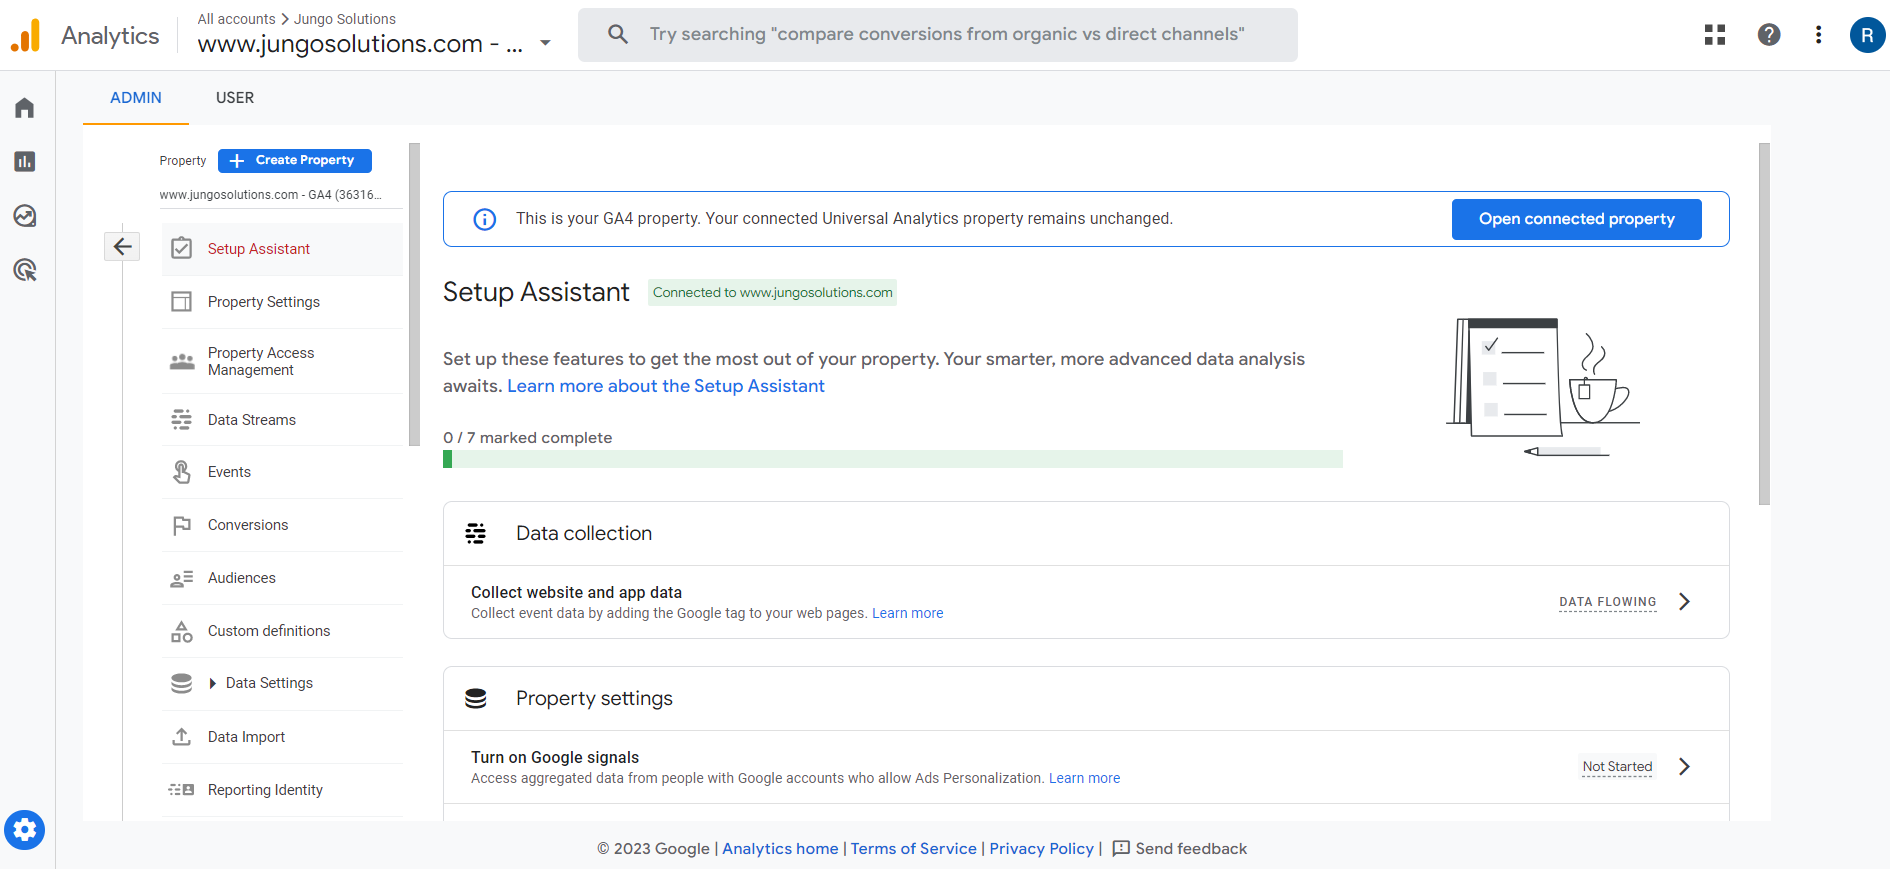This screenshot has width=1890, height=869.
Task: Follow Learn more about the Setup Assistant link
Action: (x=666, y=386)
